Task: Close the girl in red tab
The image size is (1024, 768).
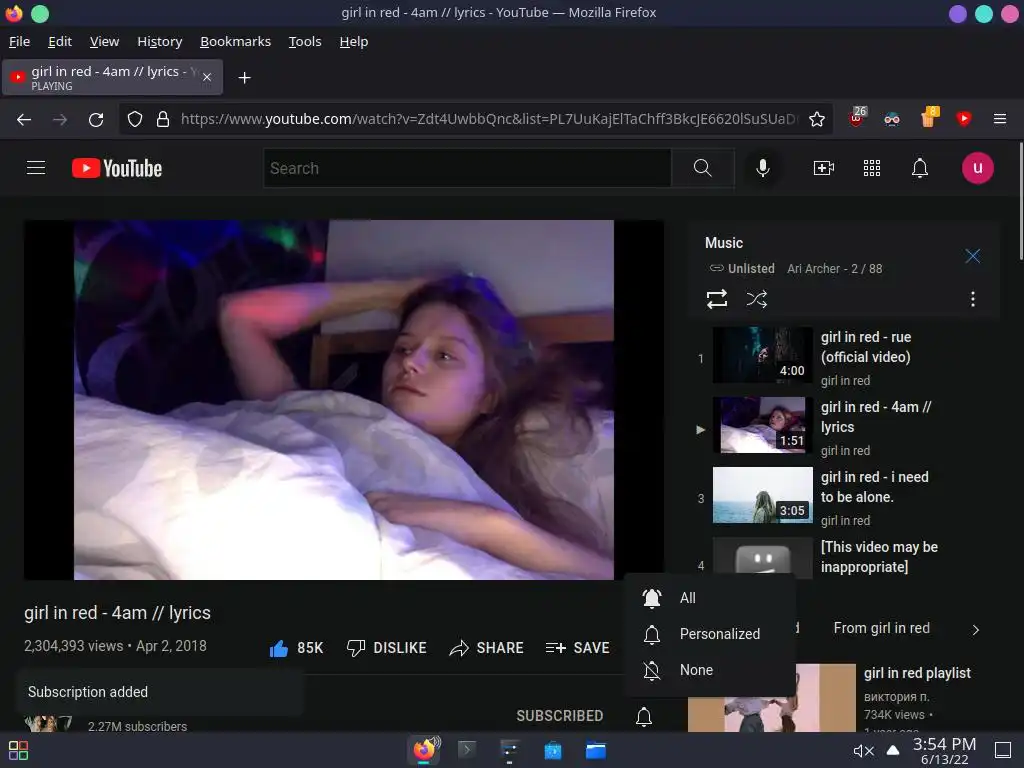Action: [x=207, y=77]
